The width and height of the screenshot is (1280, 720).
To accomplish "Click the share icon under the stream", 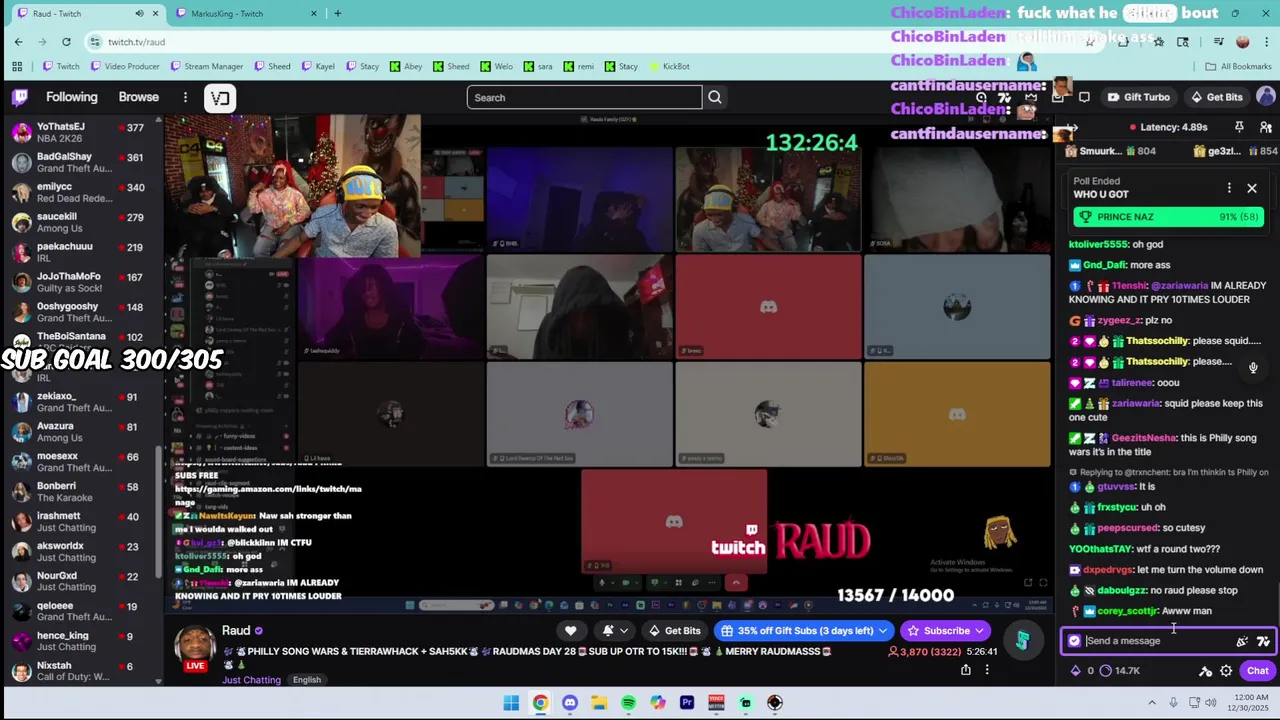I will [966, 670].
